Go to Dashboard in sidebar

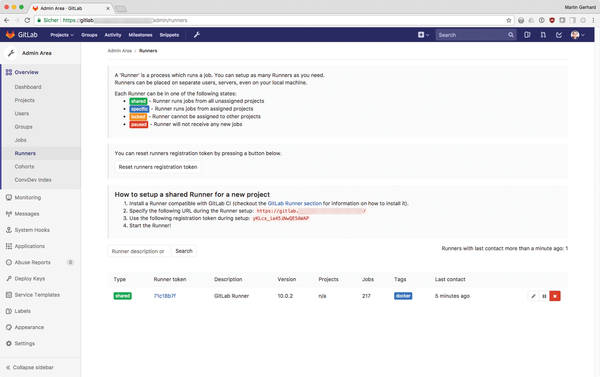pyautogui.click(x=28, y=87)
